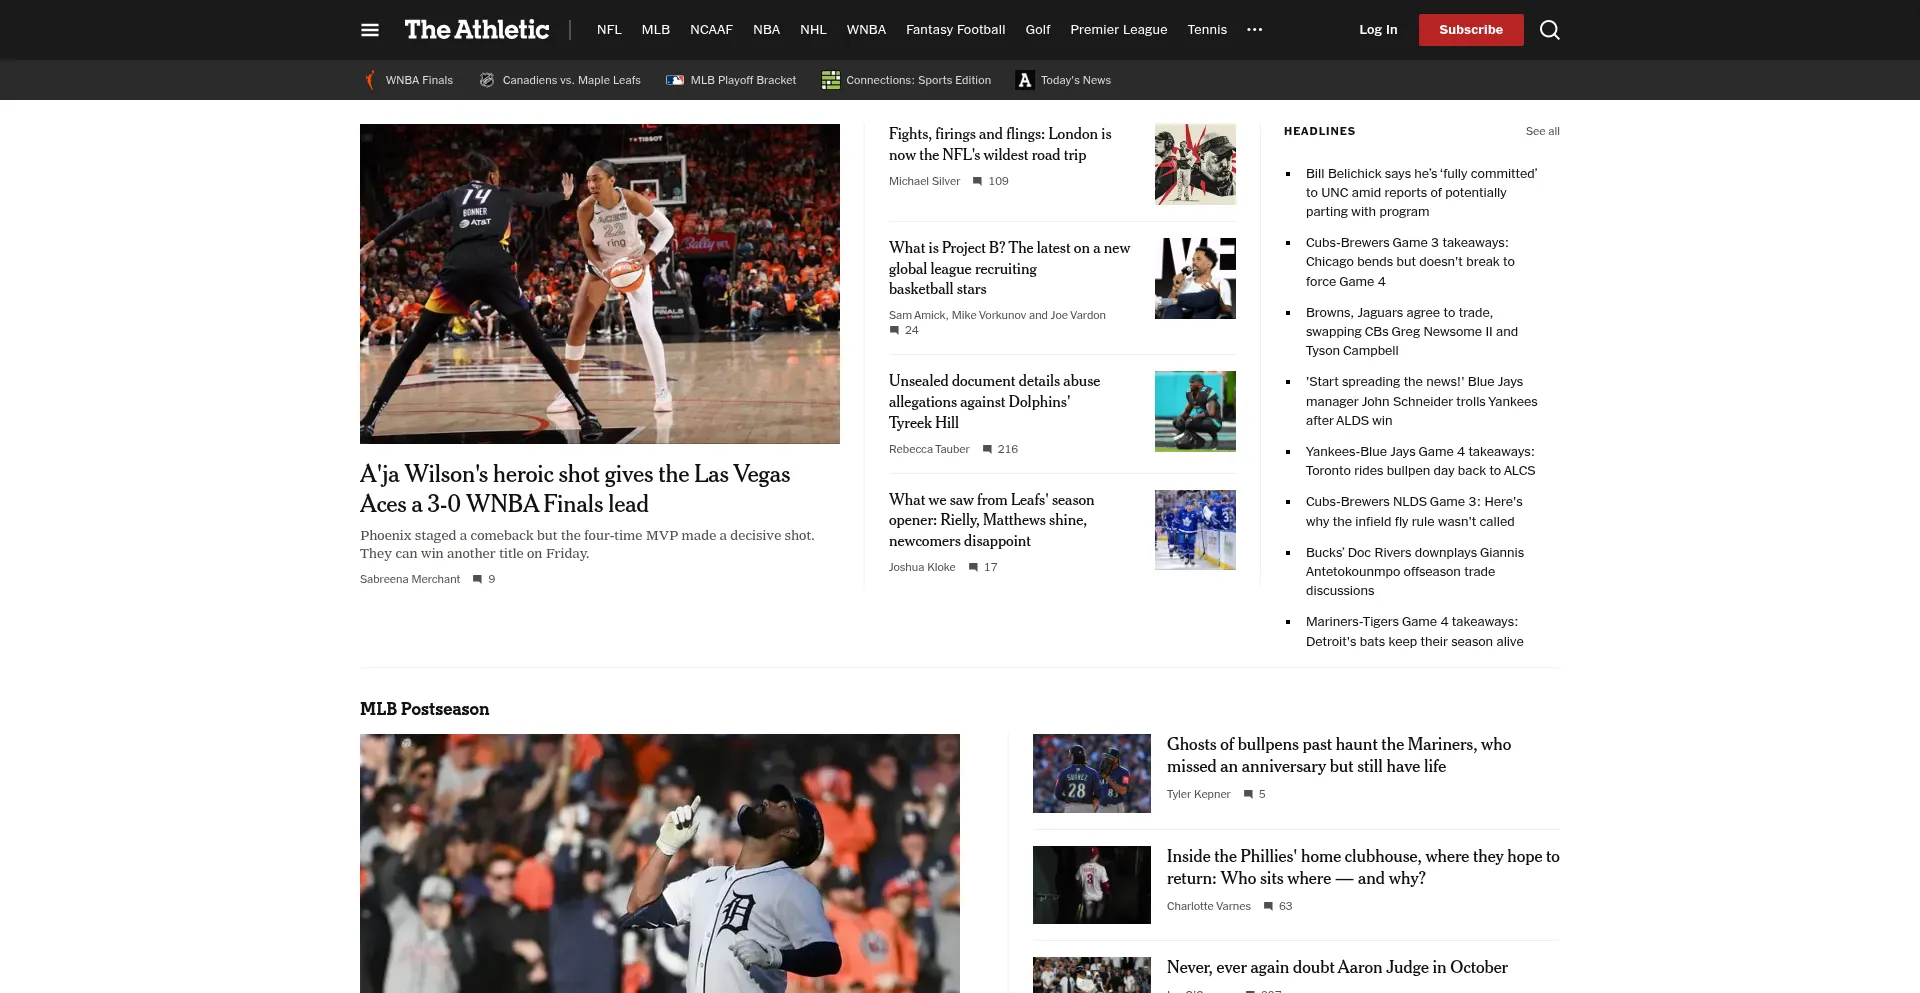1920x993 pixels.
Task: Click the Log In link
Action: (x=1377, y=30)
